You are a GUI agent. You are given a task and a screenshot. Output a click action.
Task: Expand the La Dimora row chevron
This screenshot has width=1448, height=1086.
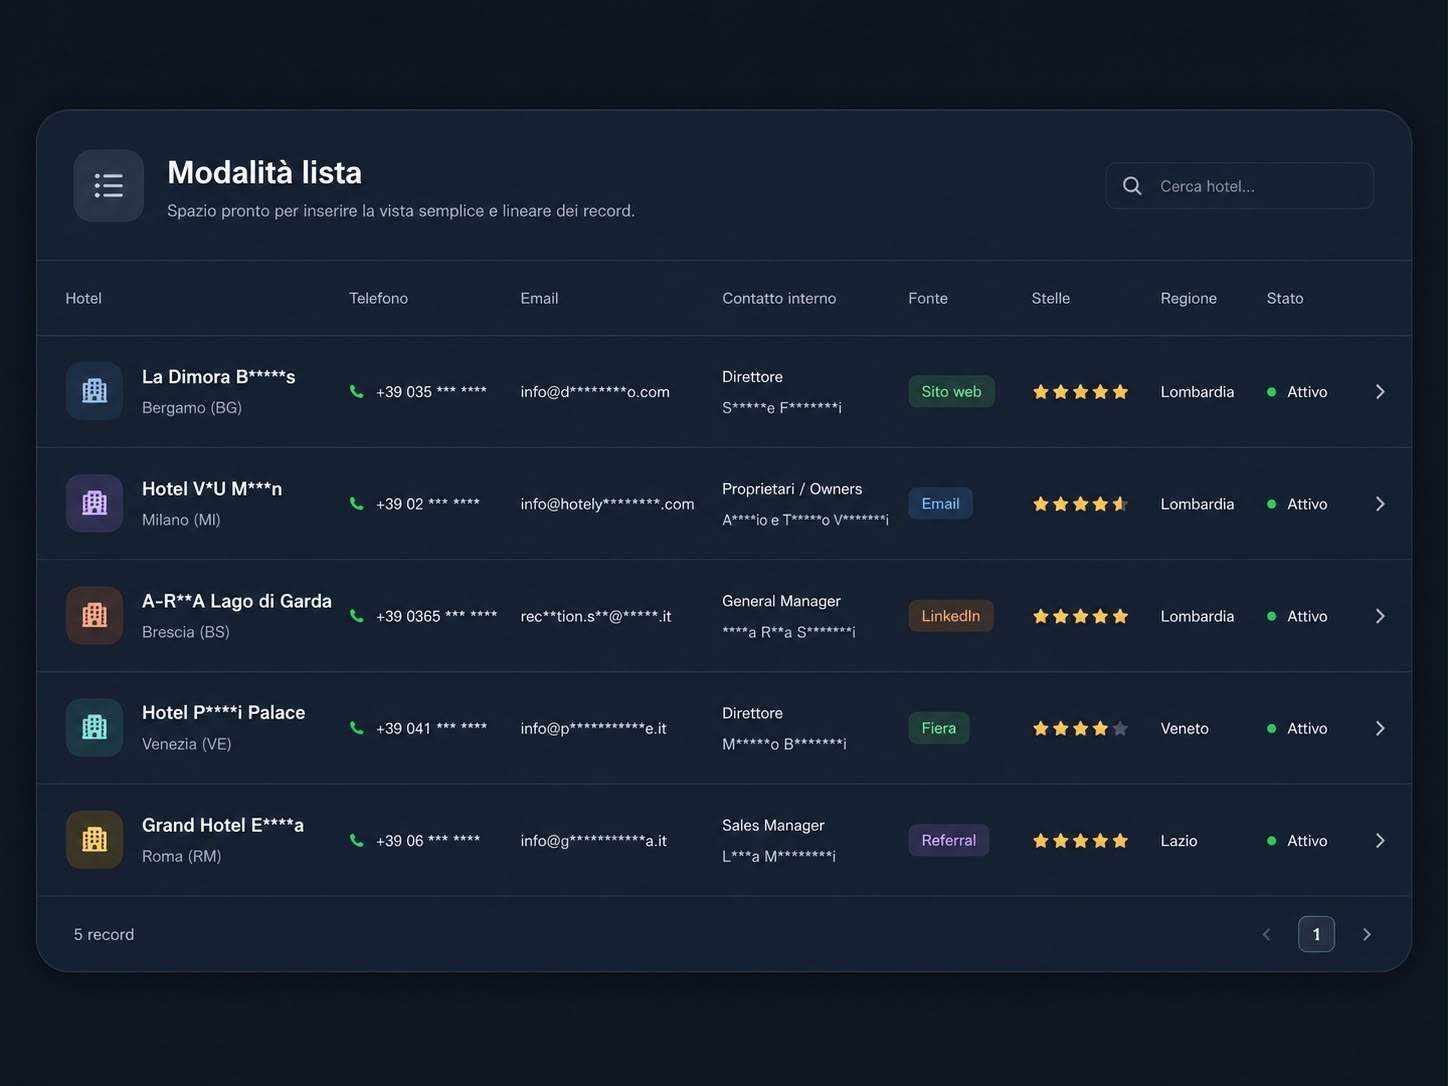point(1380,391)
